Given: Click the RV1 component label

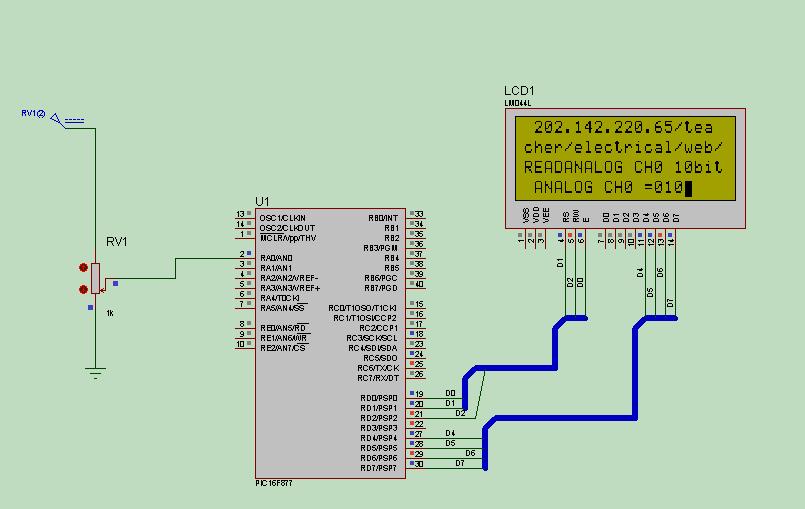Looking at the screenshot, I should click(x=117, y=242).
